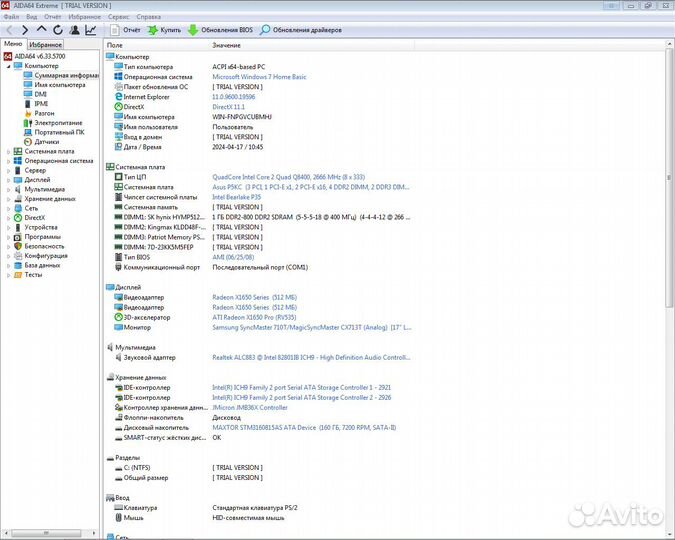The image size is (675, 540).
Task: Click the Программы tree item icon
Action: point(18,237)
